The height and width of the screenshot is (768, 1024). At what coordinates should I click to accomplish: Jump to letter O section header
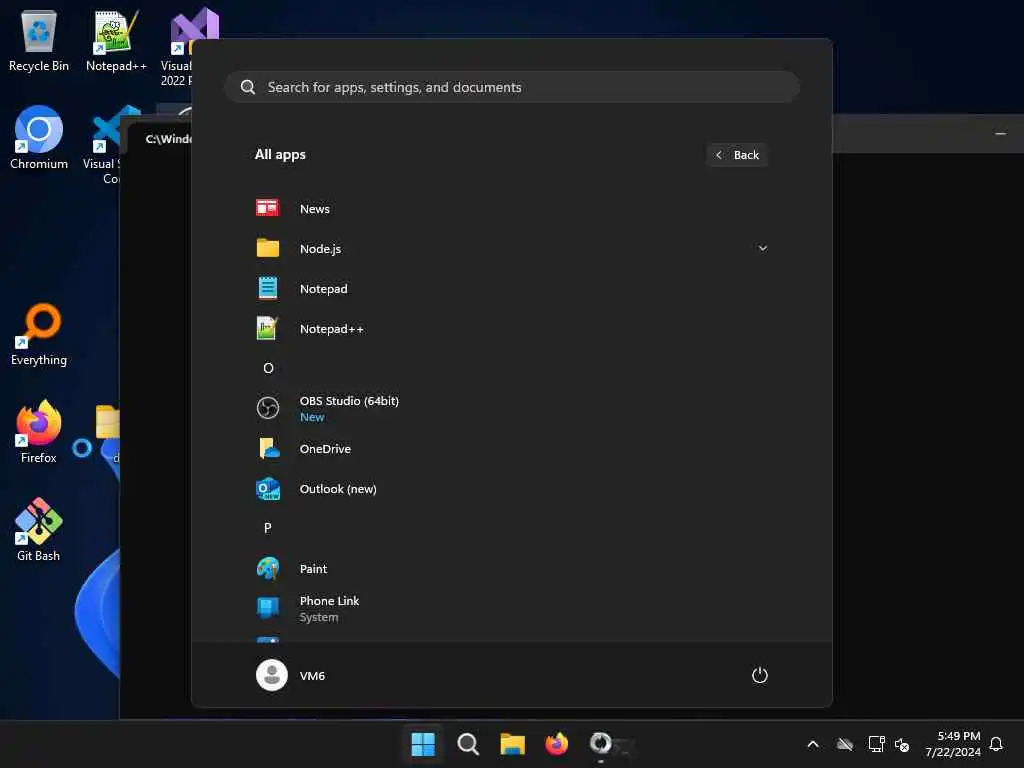pos(268,368)
